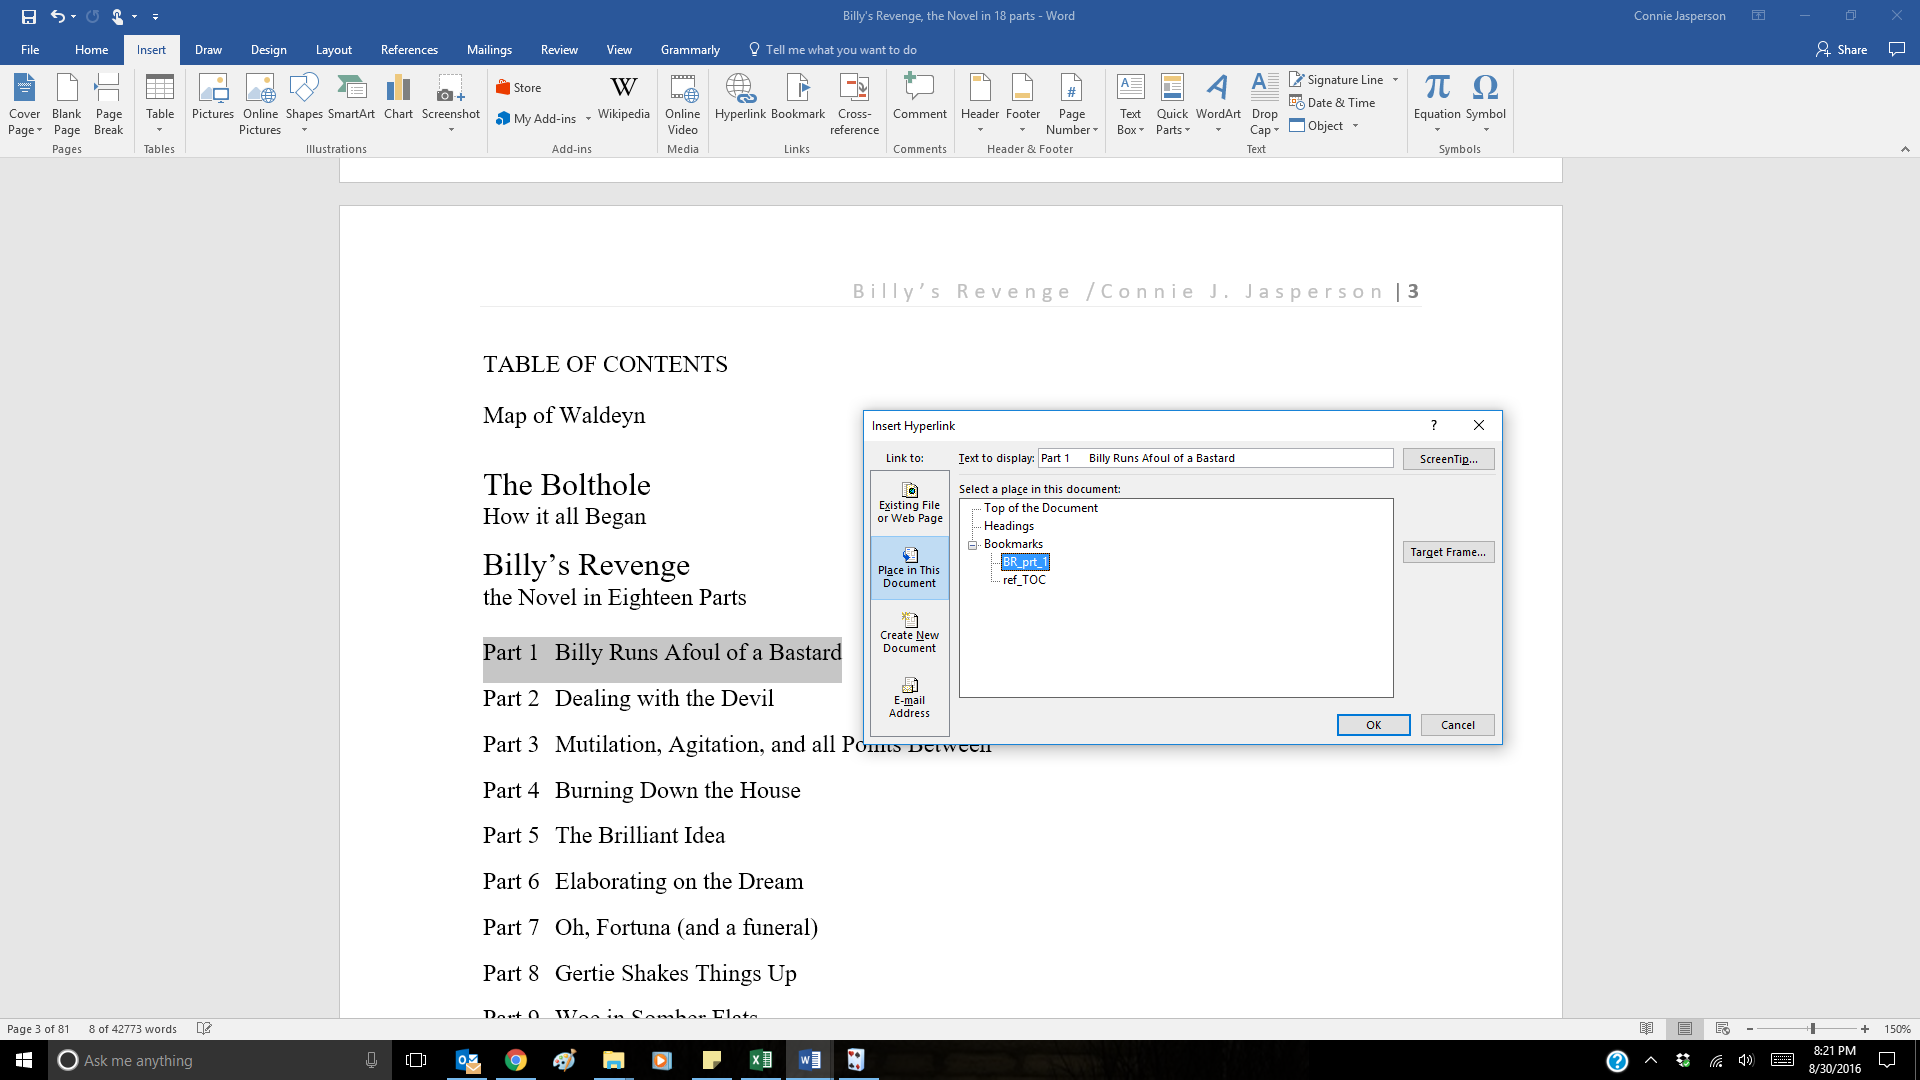Expand the Page Number dropdown
This screenshot has height=1080, width=1920.
(x=1095, y=131)
